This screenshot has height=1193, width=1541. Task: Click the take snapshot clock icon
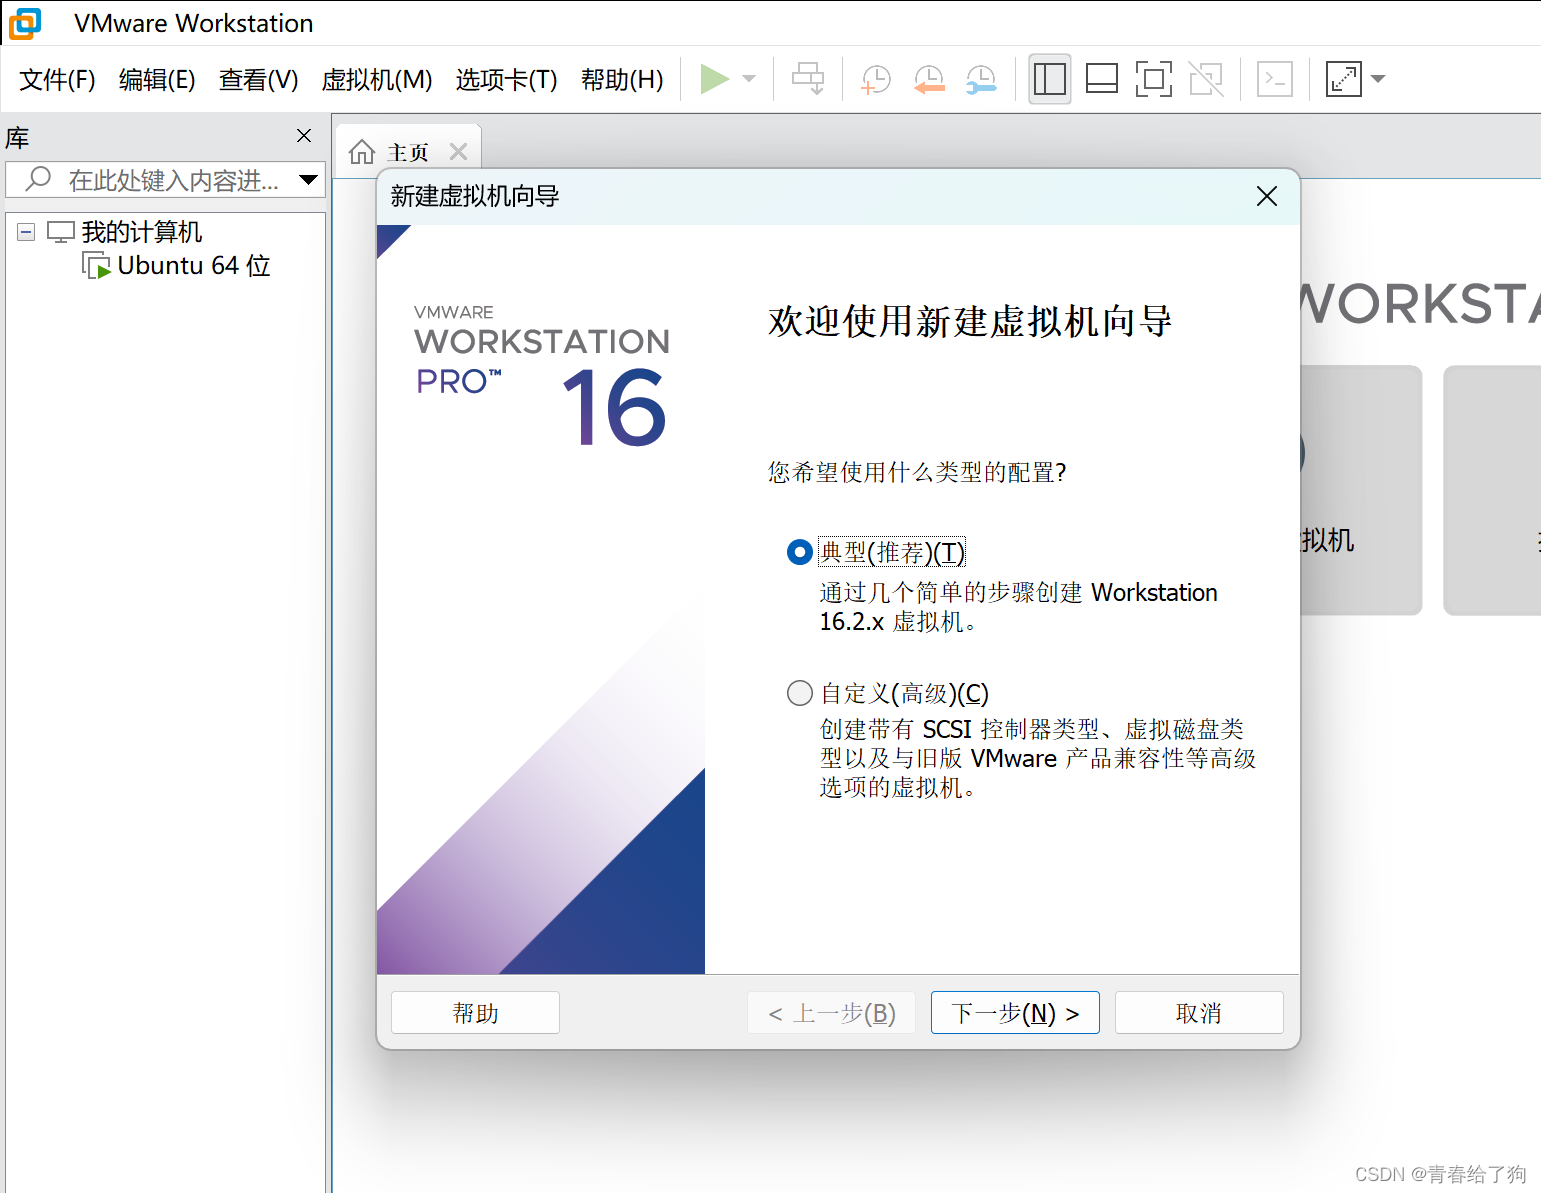(876, 79)
